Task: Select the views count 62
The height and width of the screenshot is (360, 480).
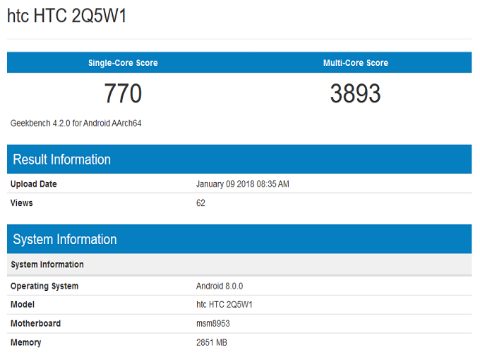Action: 201,203
